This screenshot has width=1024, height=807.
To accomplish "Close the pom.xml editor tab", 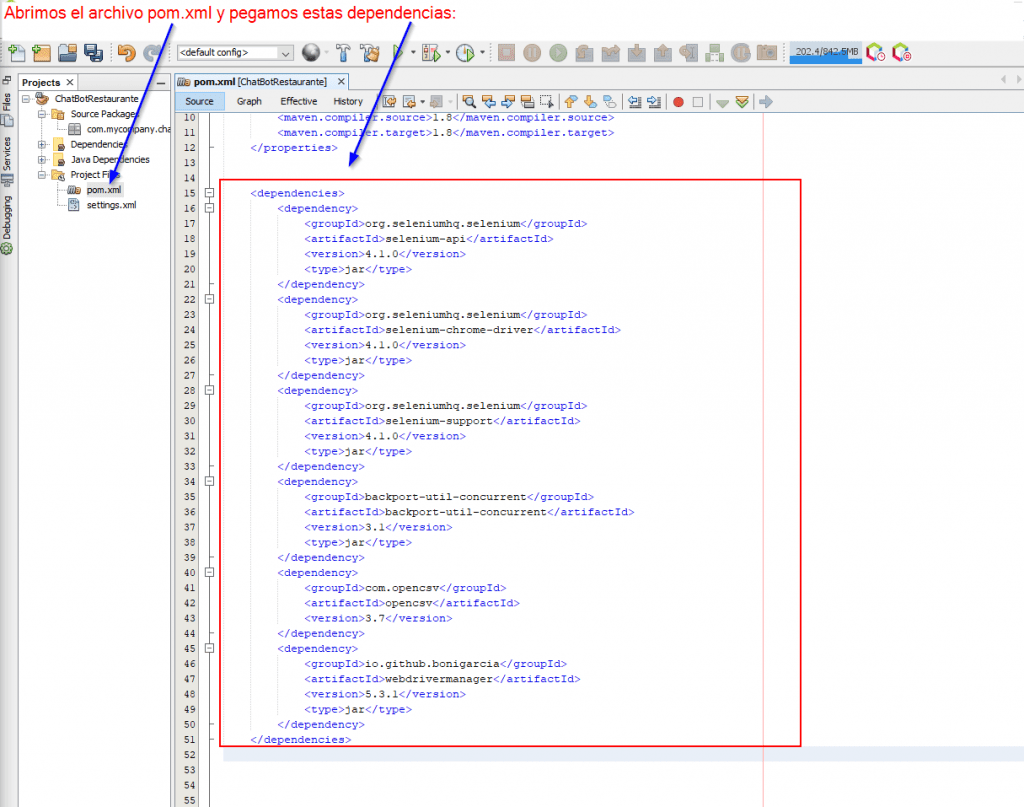I will [341, 82].
